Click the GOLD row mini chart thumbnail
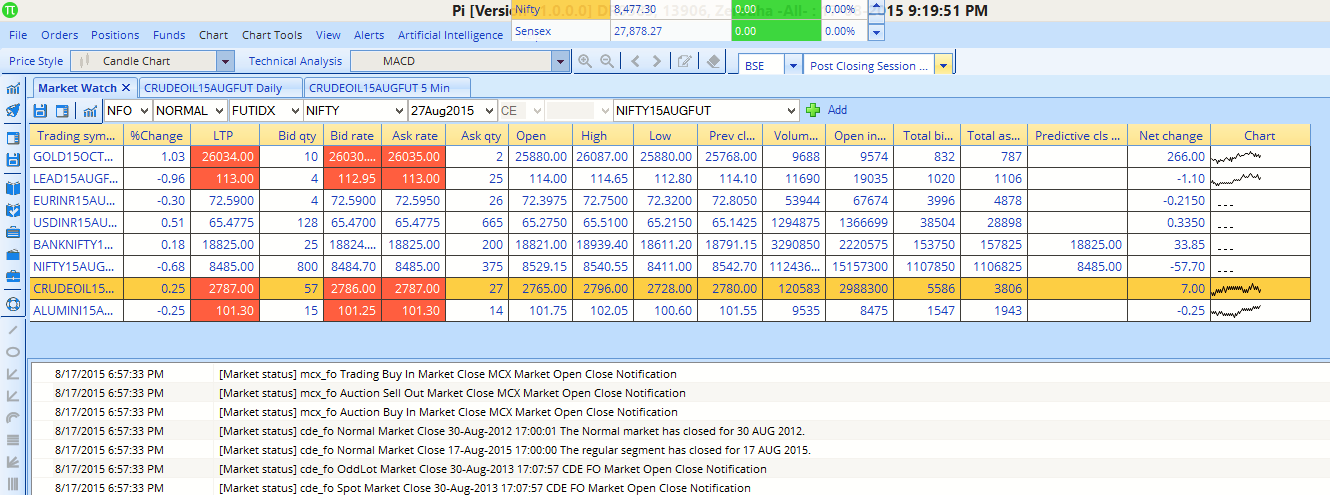The height and width of the screenshot is (495, 1330). pyautogui.click(x=1236, y=157)
